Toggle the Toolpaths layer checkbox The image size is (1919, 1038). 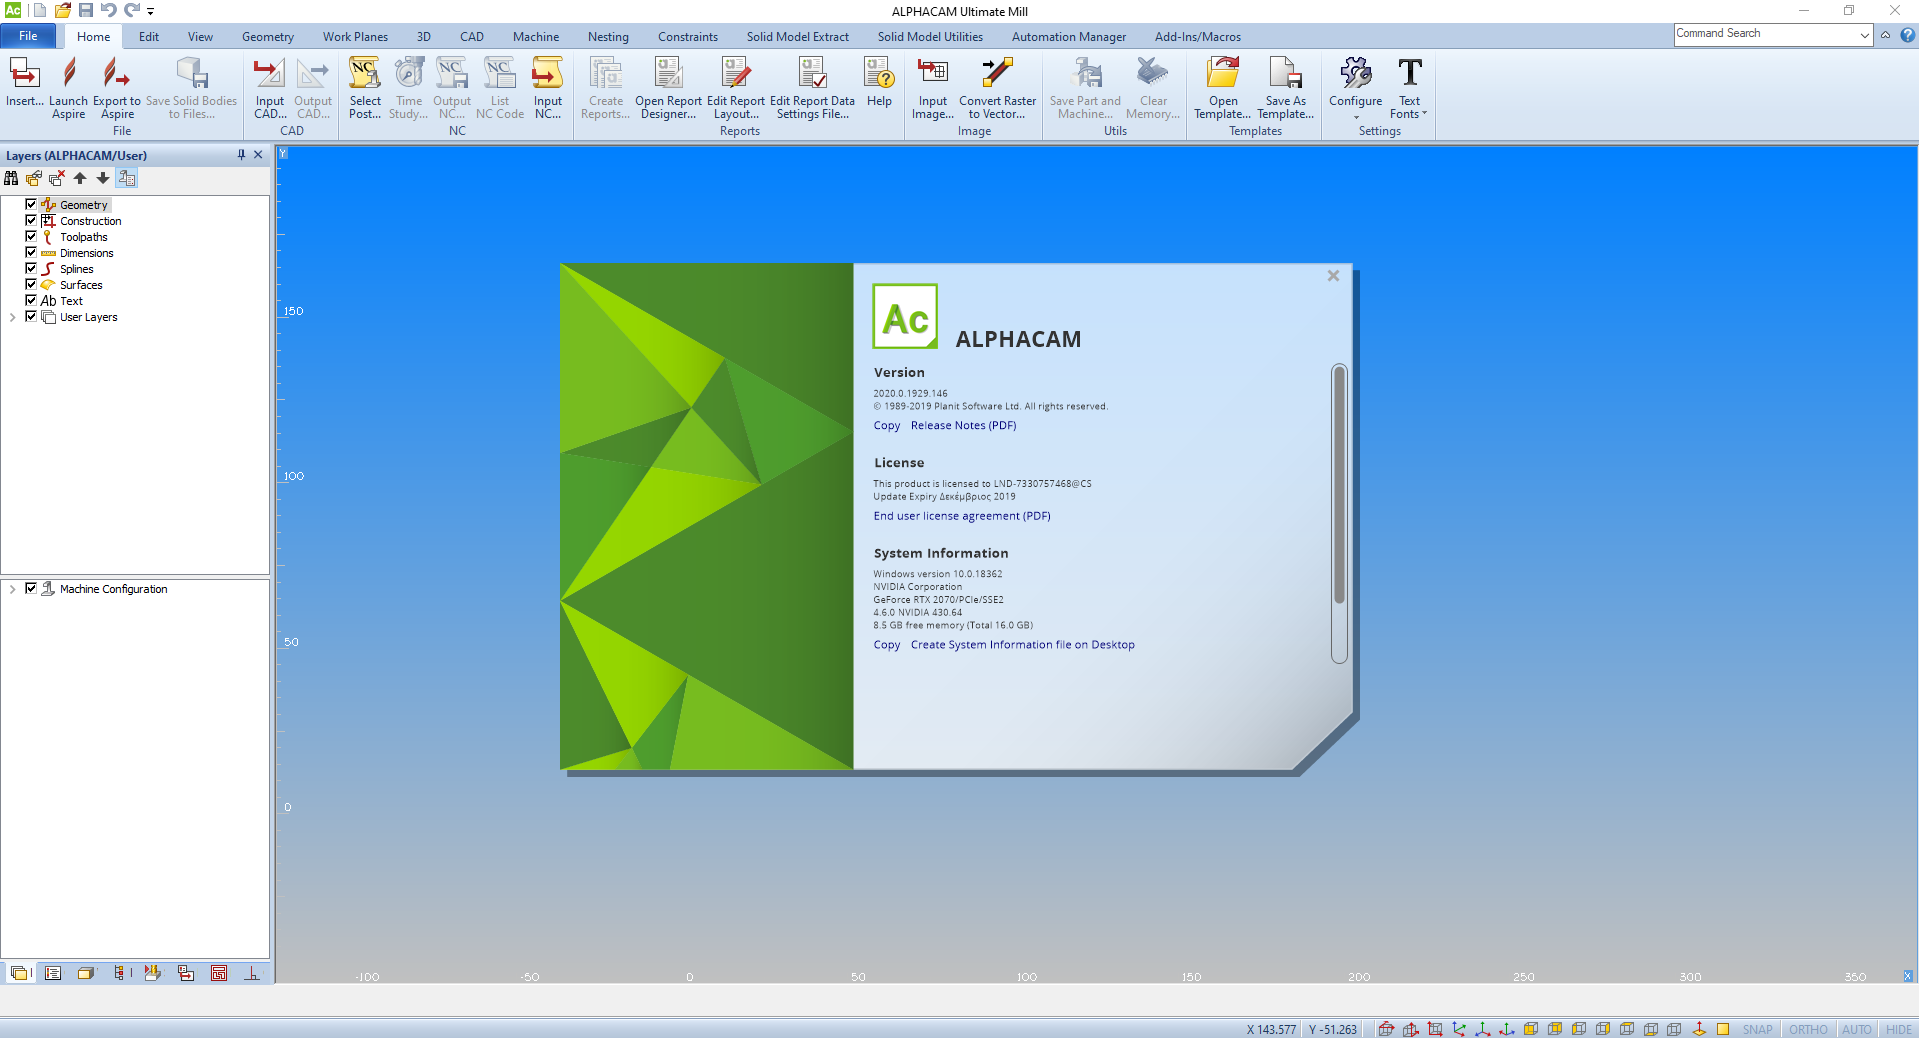click(x=31, y=236)
